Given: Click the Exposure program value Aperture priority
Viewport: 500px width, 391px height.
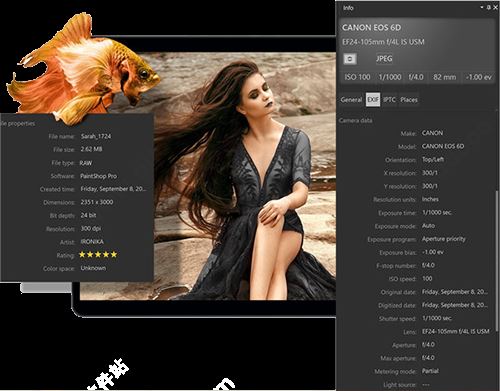Looking at the screenshot, I should point(444,239).
